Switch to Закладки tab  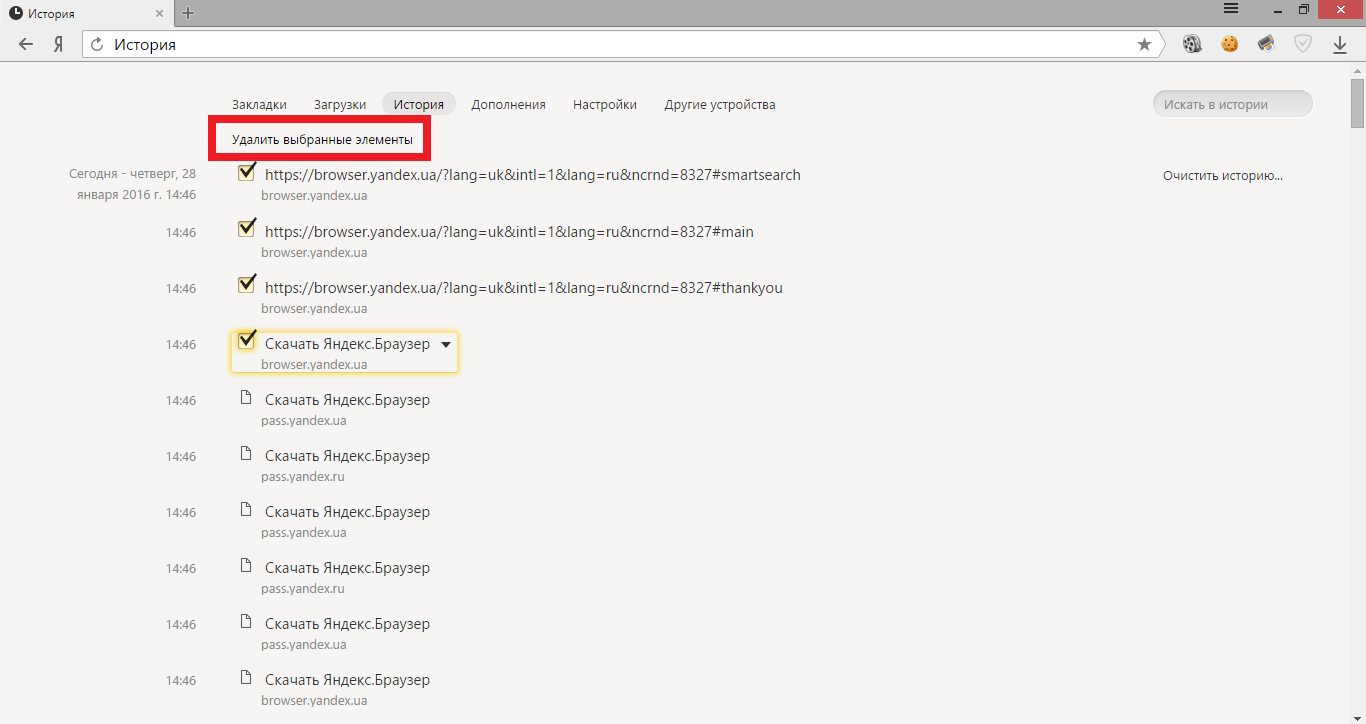point(259,104)
